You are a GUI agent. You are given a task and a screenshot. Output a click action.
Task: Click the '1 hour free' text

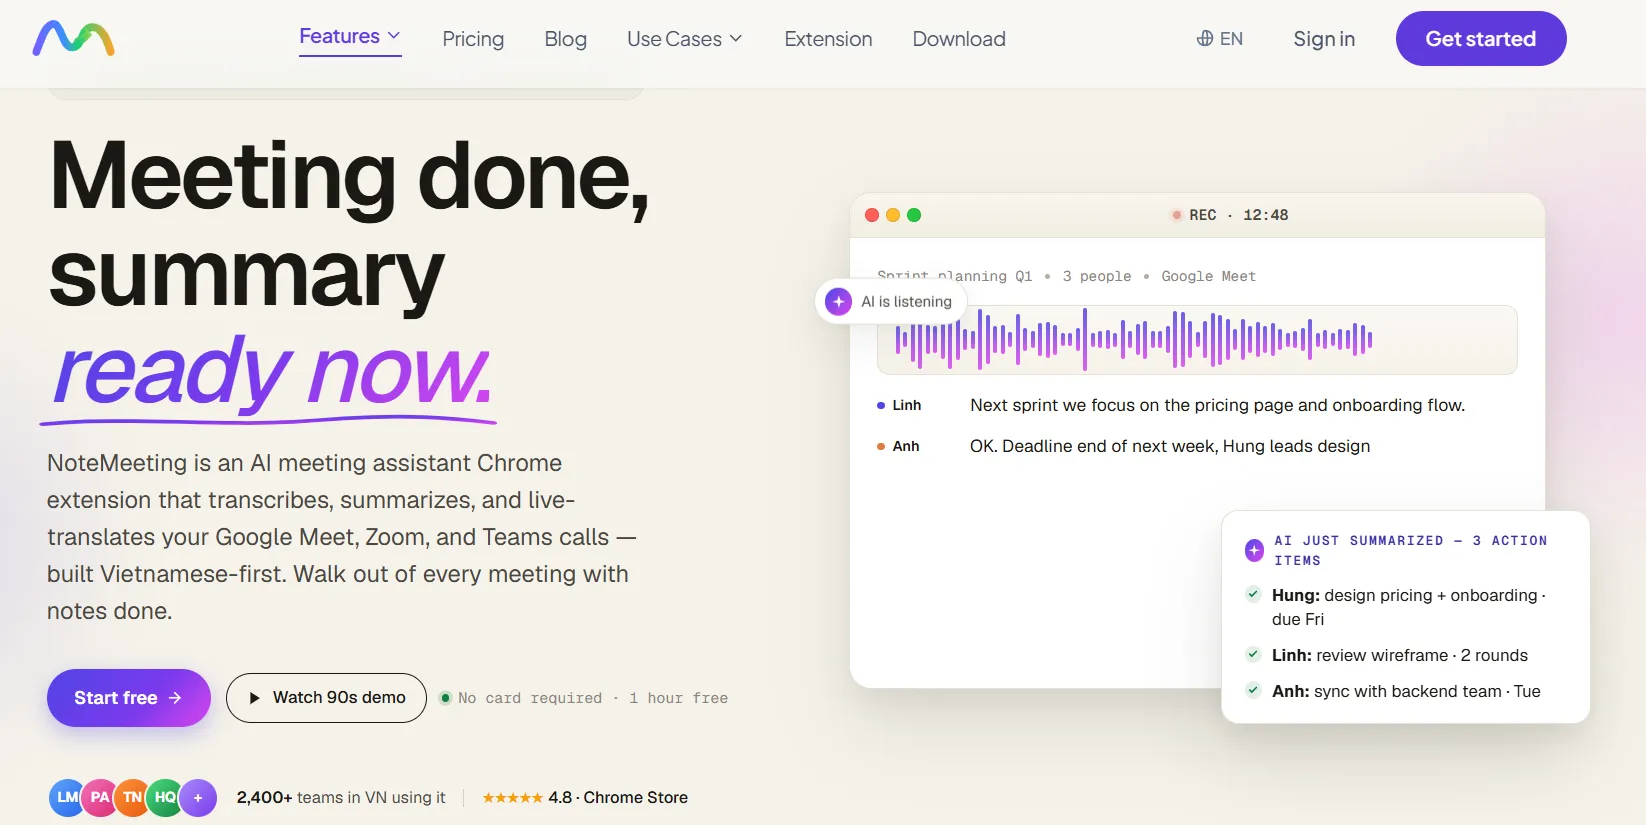tap(678, 698)
